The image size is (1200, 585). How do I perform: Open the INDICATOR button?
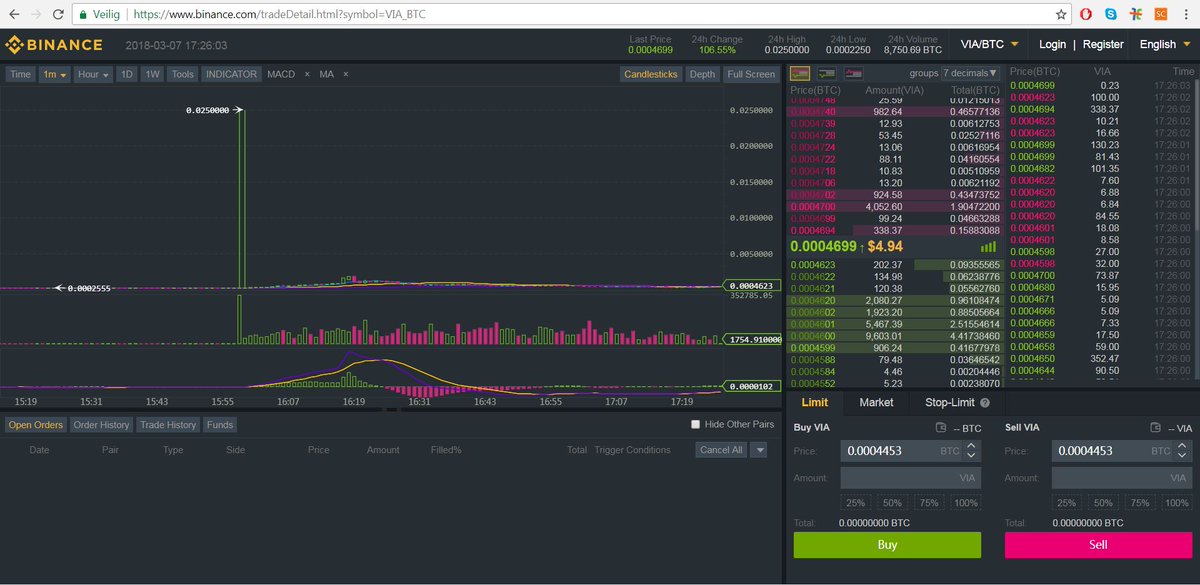click(x=232, y=74)
